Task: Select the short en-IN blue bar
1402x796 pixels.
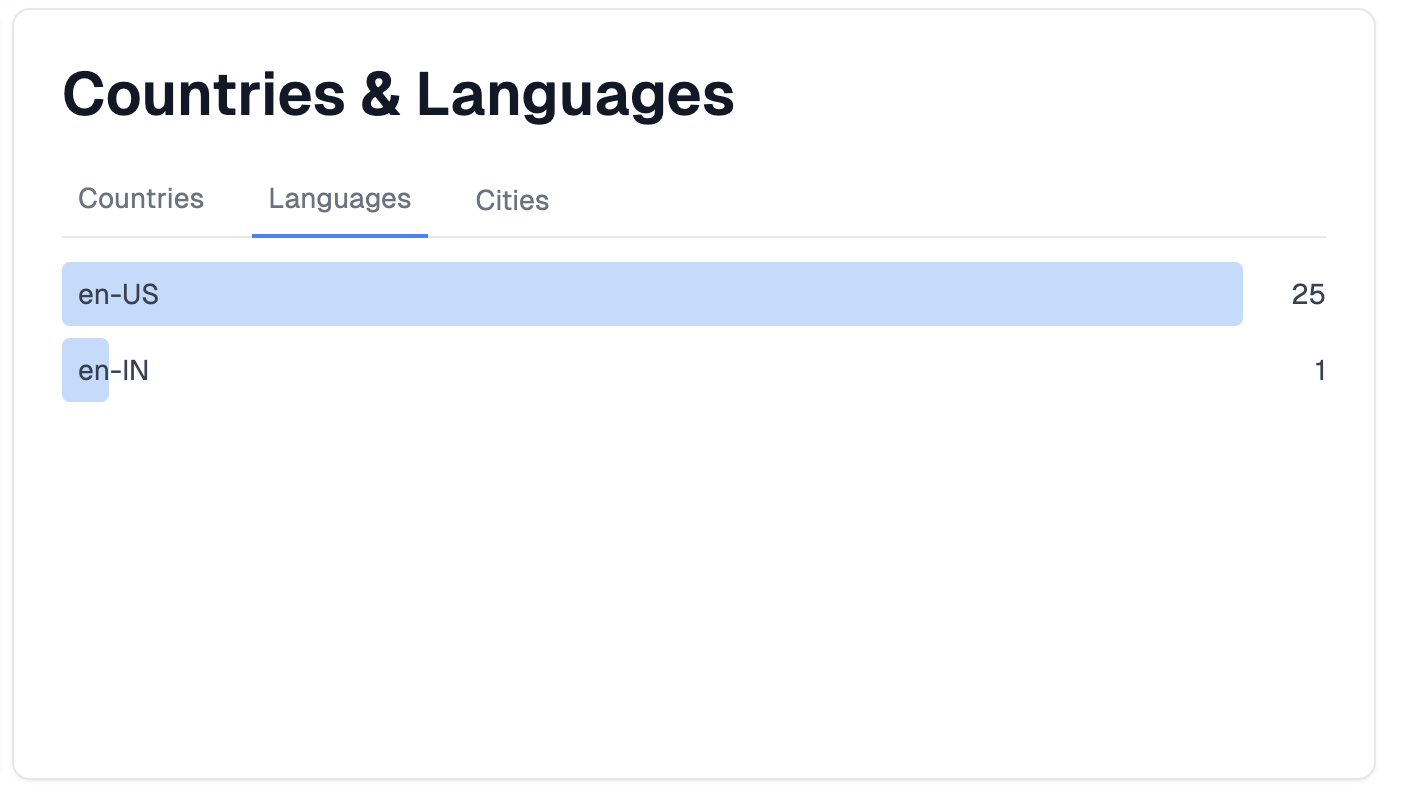Action: click(x=85, y=370)
